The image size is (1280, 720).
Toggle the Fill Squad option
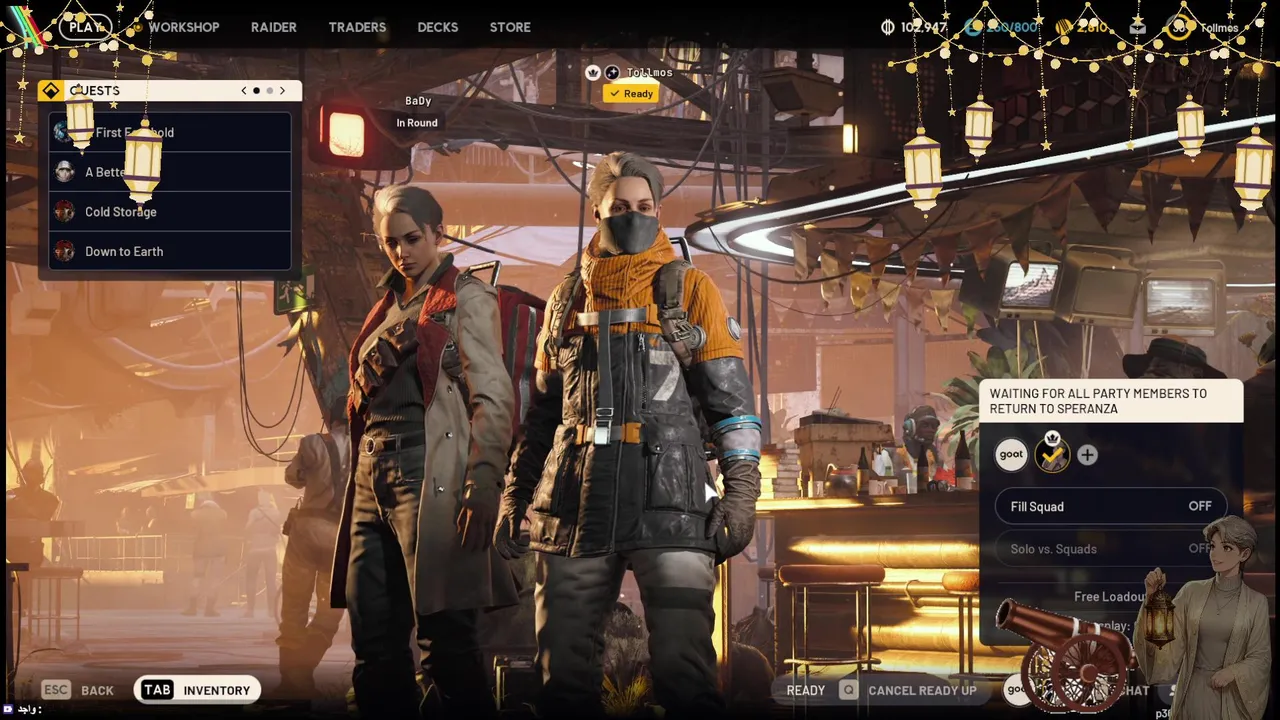tap(1111, 507)
